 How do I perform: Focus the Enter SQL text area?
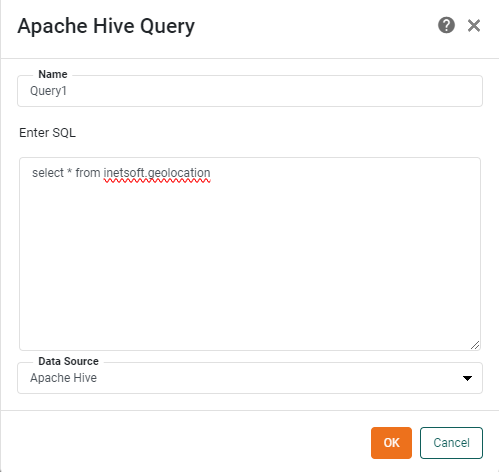[x=250, y=254]
